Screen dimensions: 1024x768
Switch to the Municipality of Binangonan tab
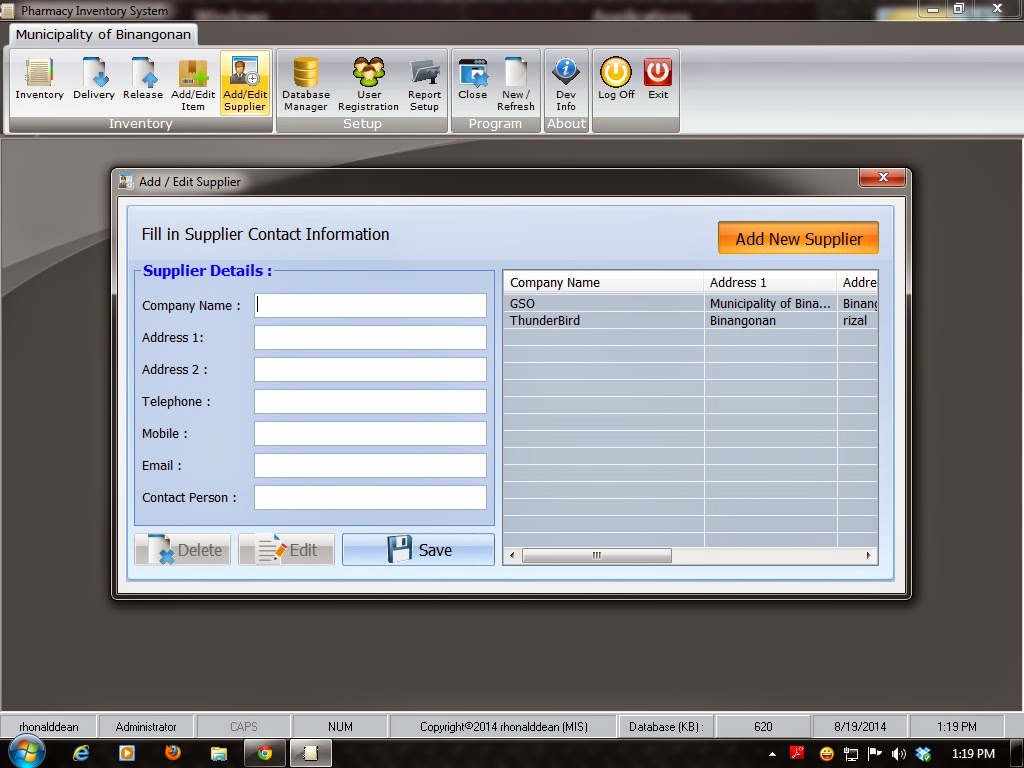click(x=102, y=33)
